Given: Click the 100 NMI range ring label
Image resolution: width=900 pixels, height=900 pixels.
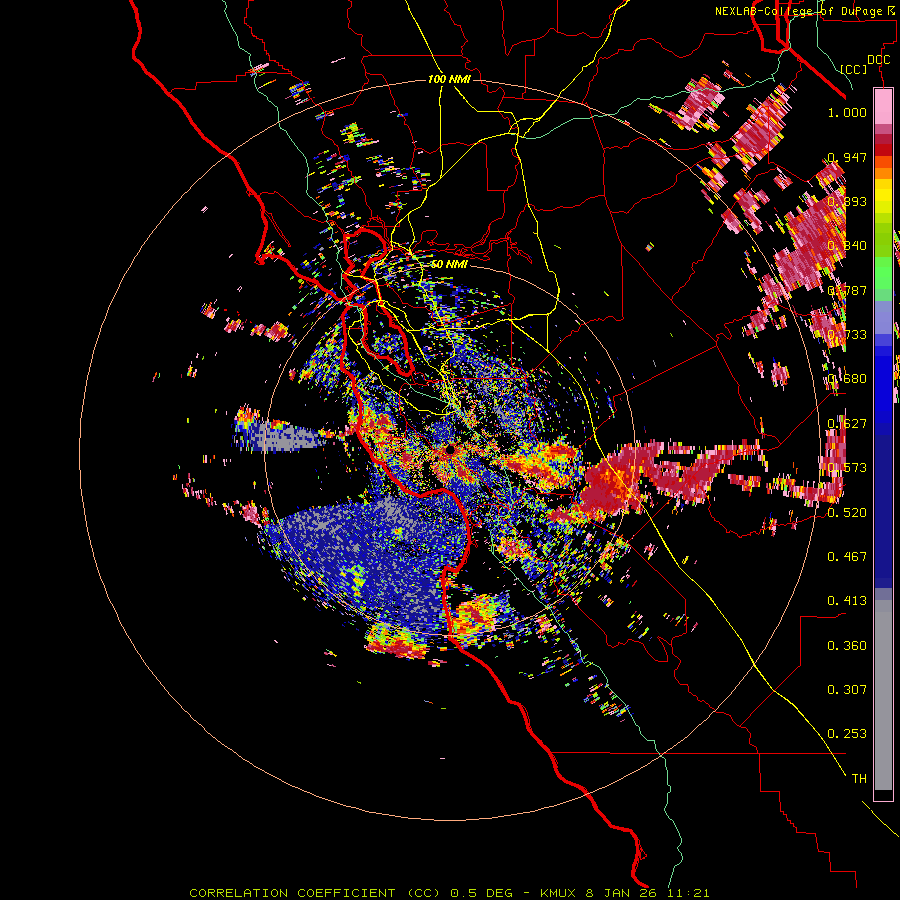Looking at the screenshot, I should pos(449,79).
